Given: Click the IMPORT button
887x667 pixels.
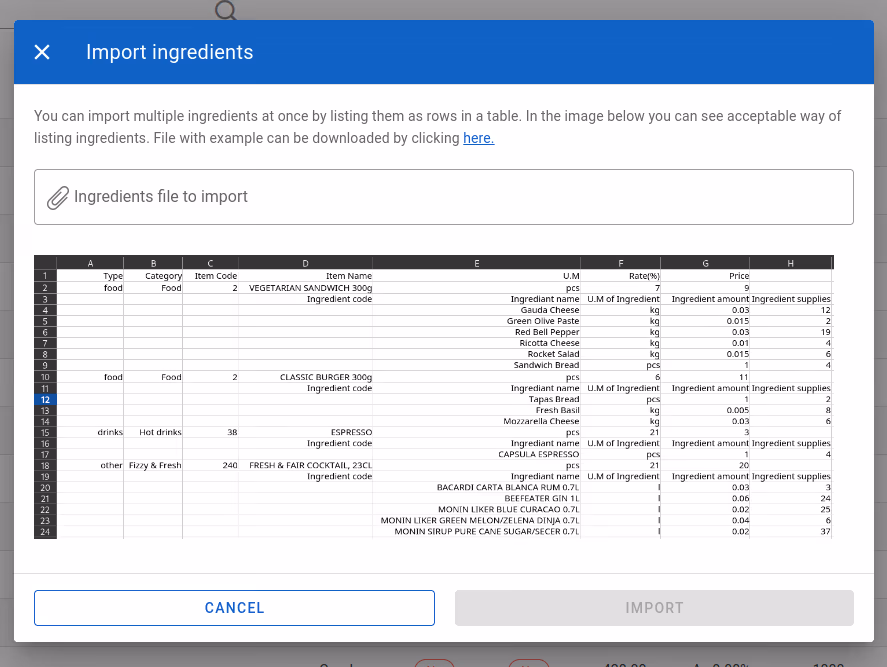Looking at the screenshot, I should click(x=654, y=608).
